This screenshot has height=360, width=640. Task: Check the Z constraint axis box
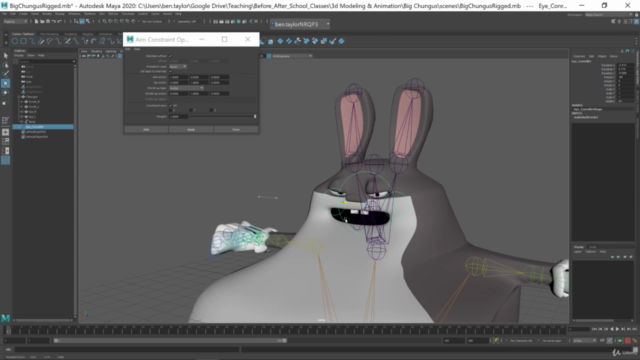coord(211,110)
